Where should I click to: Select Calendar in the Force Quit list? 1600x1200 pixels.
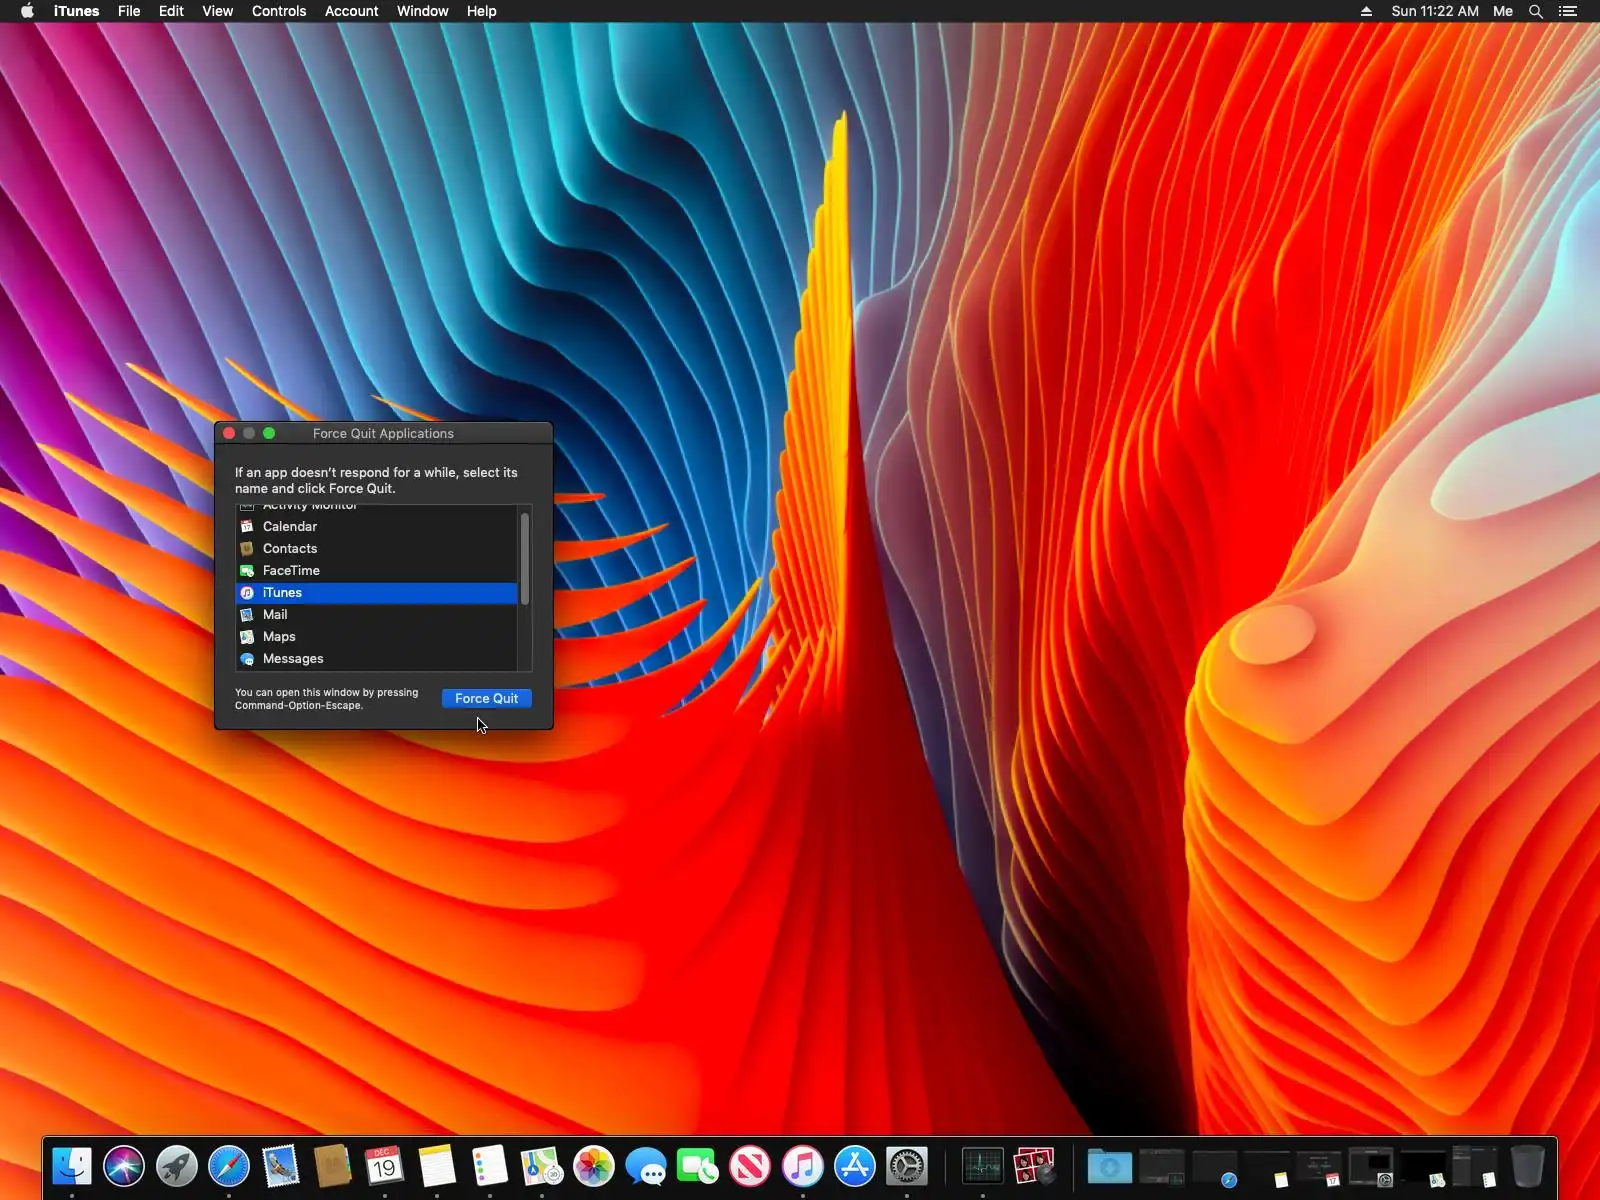coord(377,526)
